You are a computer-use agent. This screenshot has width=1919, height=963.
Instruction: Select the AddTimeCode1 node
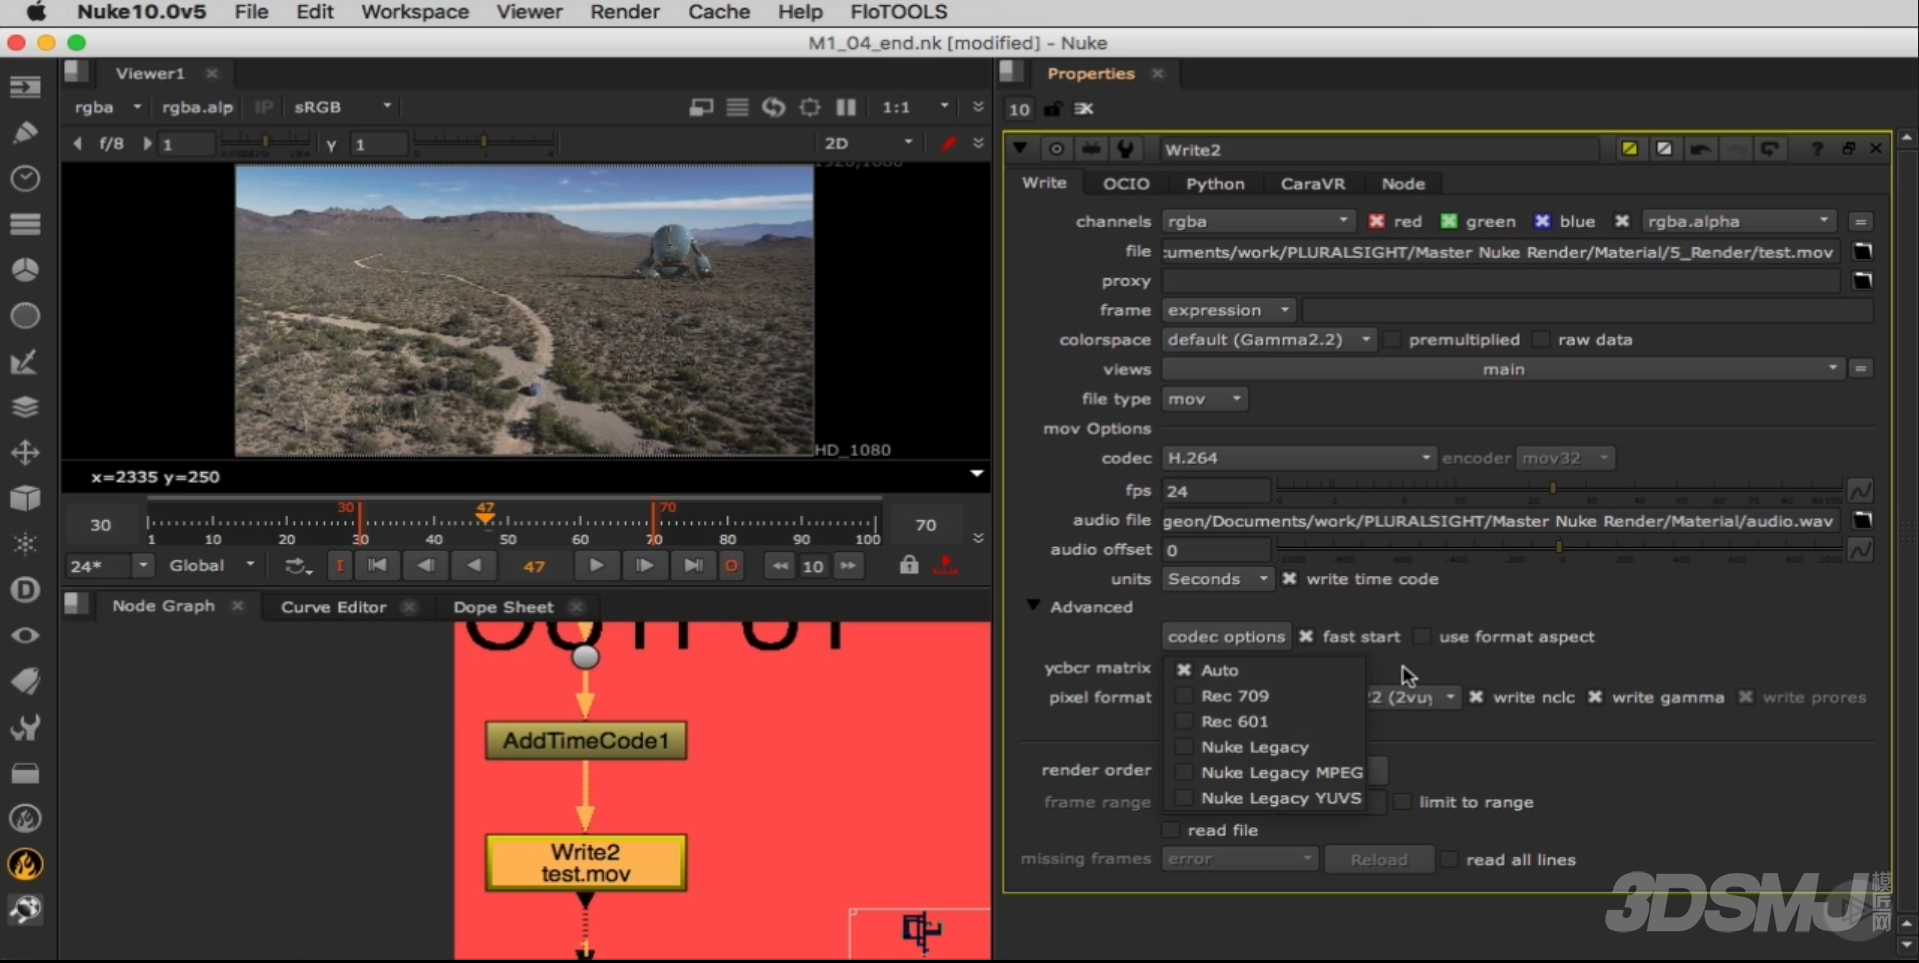coord(586,741)
